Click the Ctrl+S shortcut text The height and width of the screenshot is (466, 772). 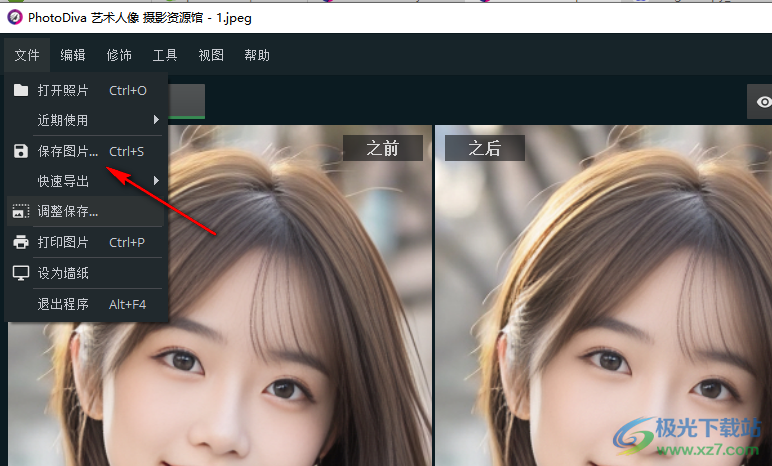(127, 151)
